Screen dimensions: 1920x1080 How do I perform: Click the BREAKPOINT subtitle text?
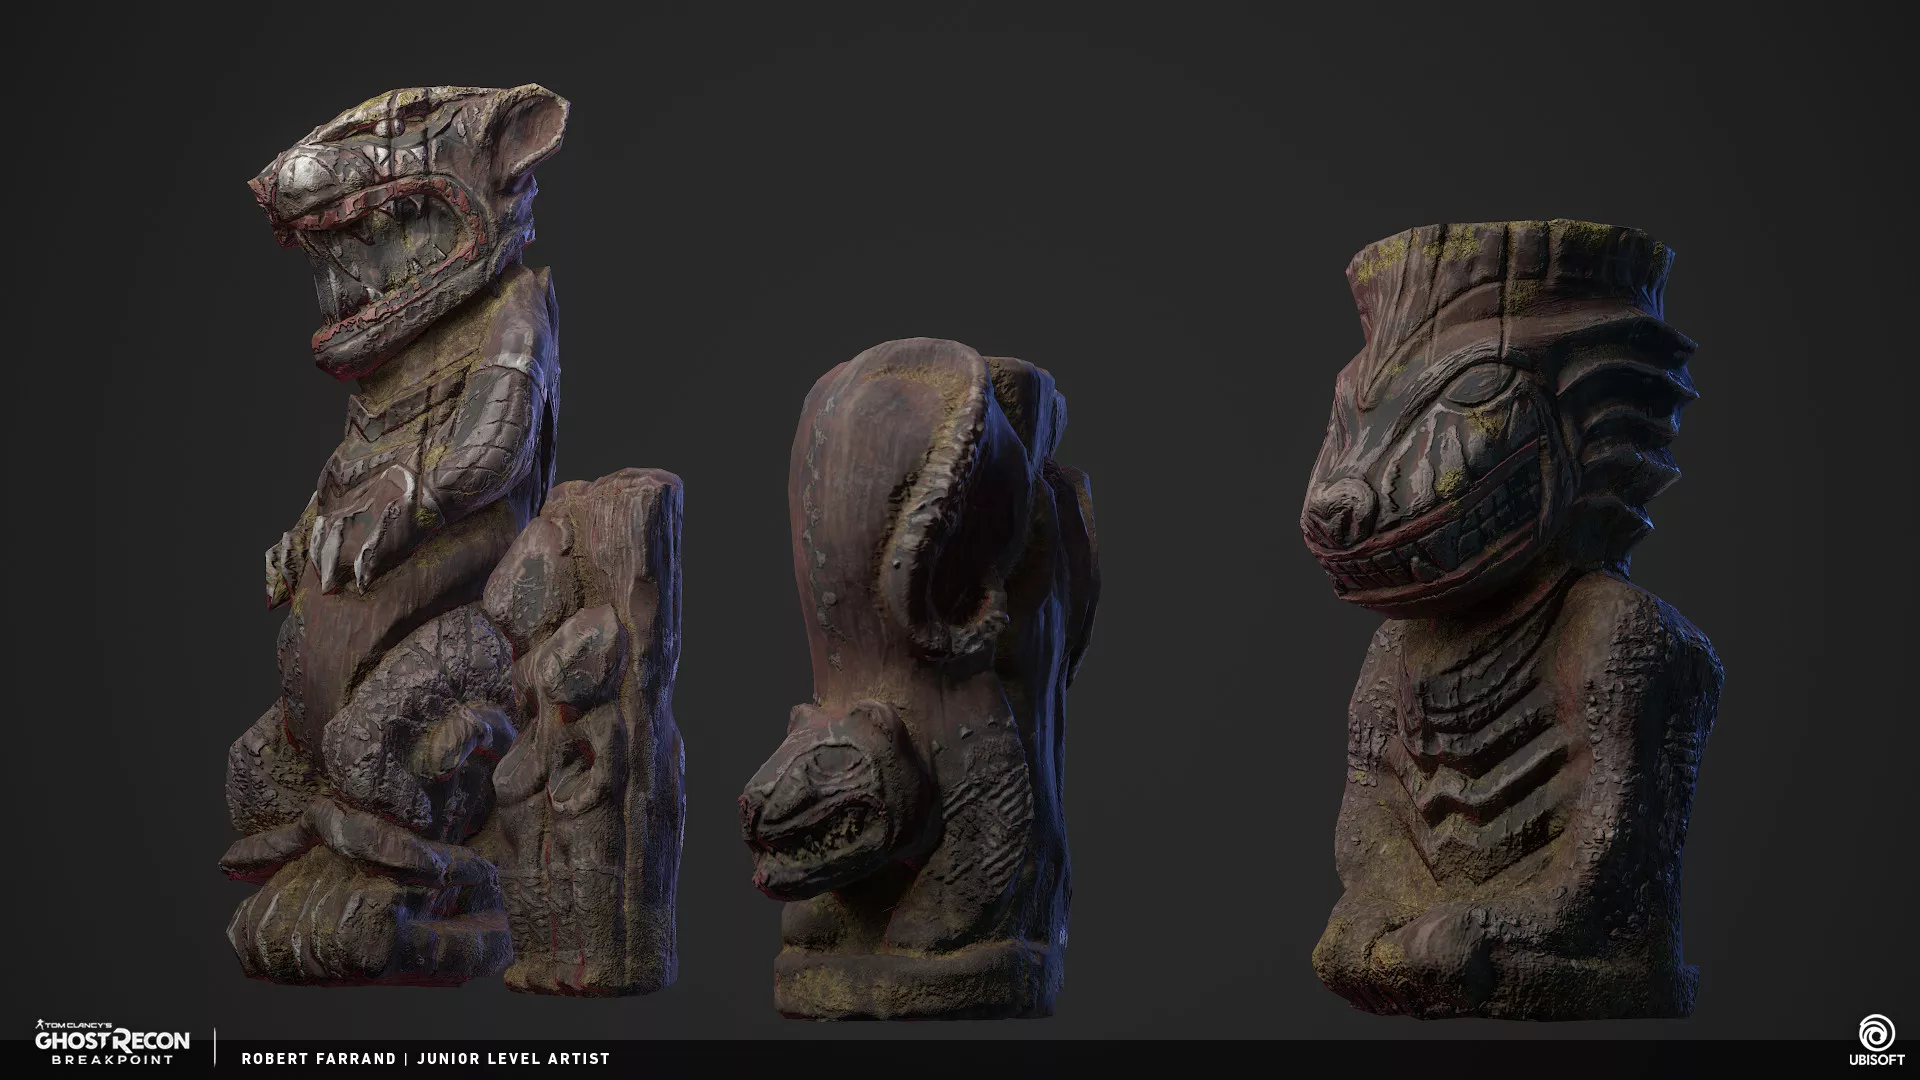click(112, 1059)
